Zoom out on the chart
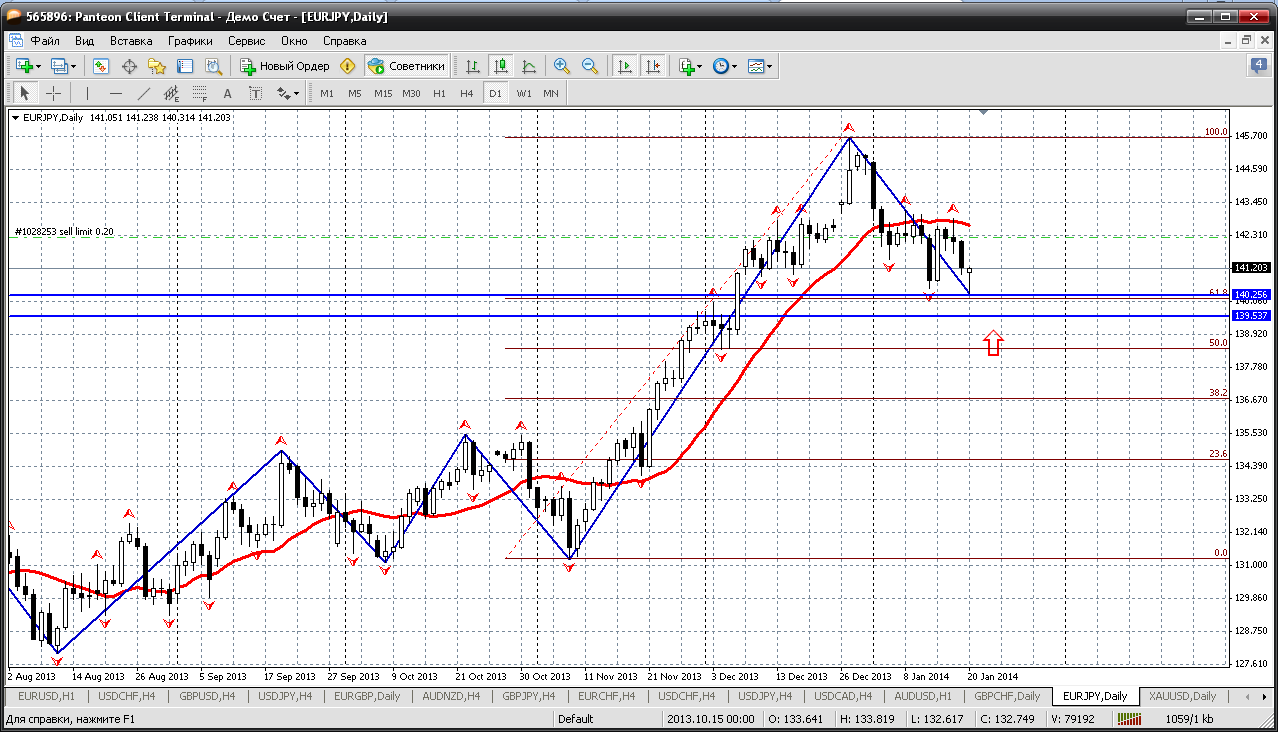Viewport: 1278px width, 732px height. [590, 66]
